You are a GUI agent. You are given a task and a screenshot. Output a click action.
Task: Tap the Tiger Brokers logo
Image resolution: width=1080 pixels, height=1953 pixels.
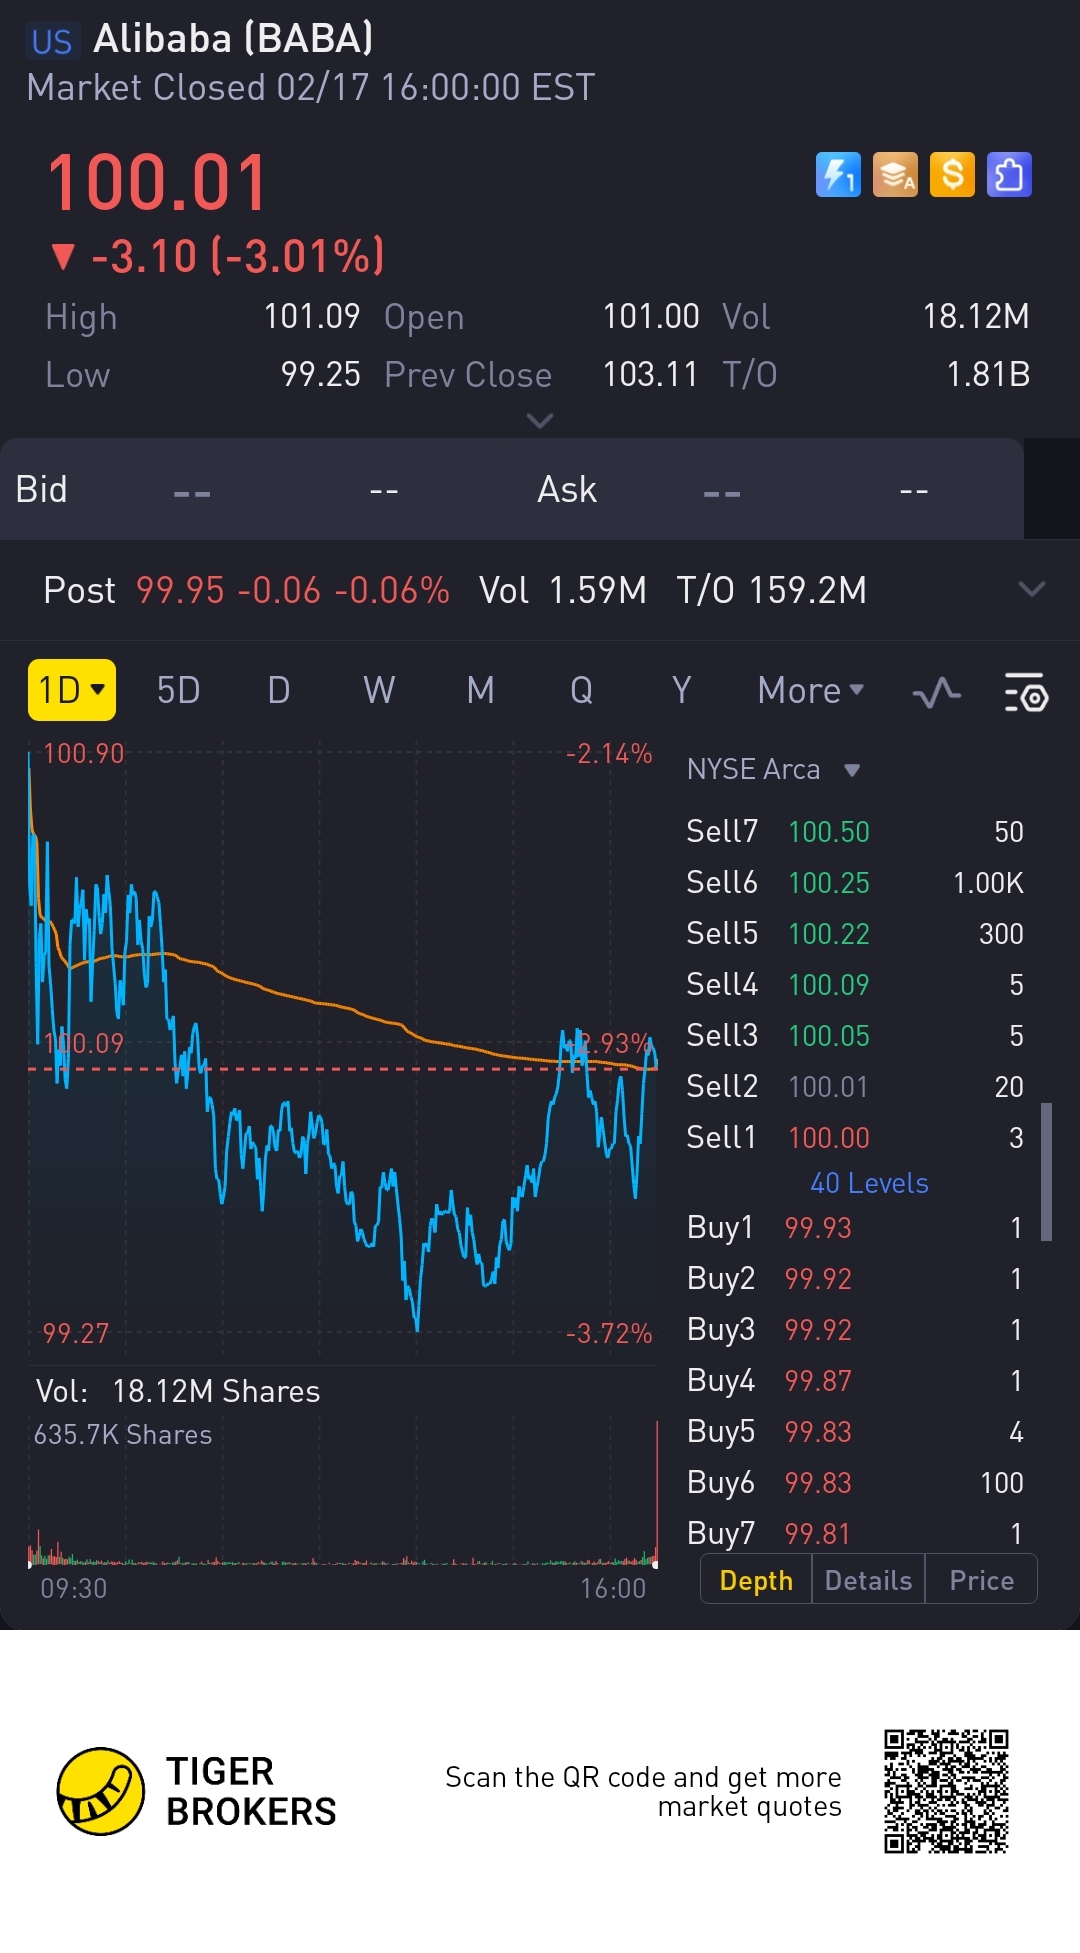pyautogui.click(x=101, y=1791)
